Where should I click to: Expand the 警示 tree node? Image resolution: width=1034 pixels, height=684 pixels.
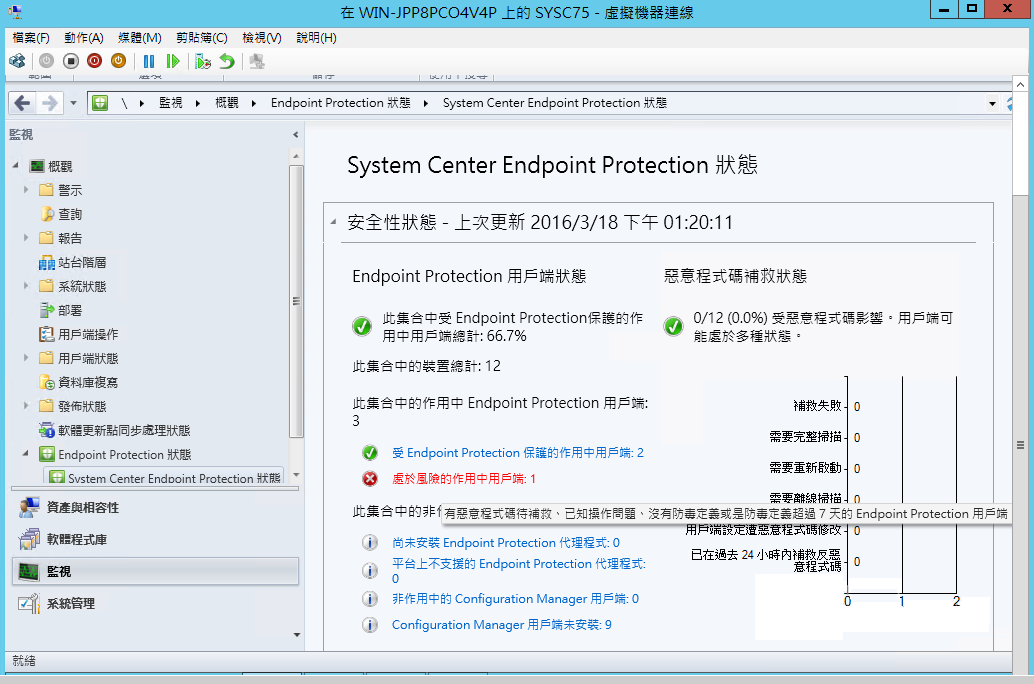coord(26,190)
